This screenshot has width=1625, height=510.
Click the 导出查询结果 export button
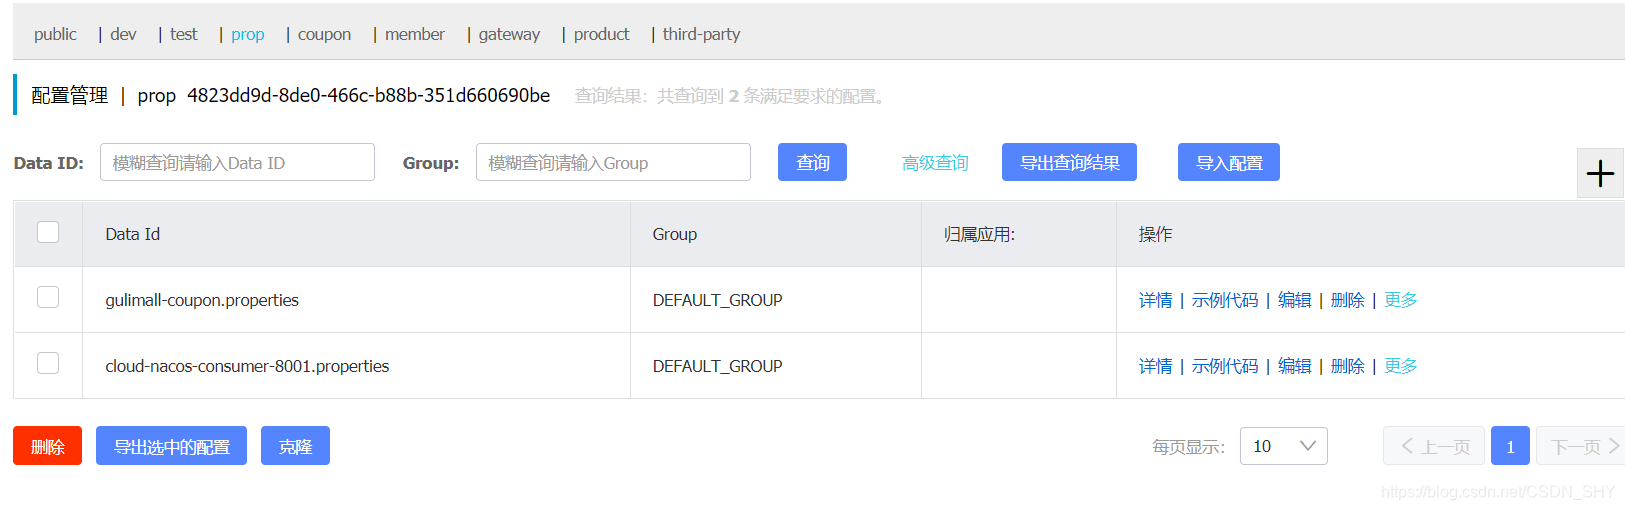[x=1069, y=162]
